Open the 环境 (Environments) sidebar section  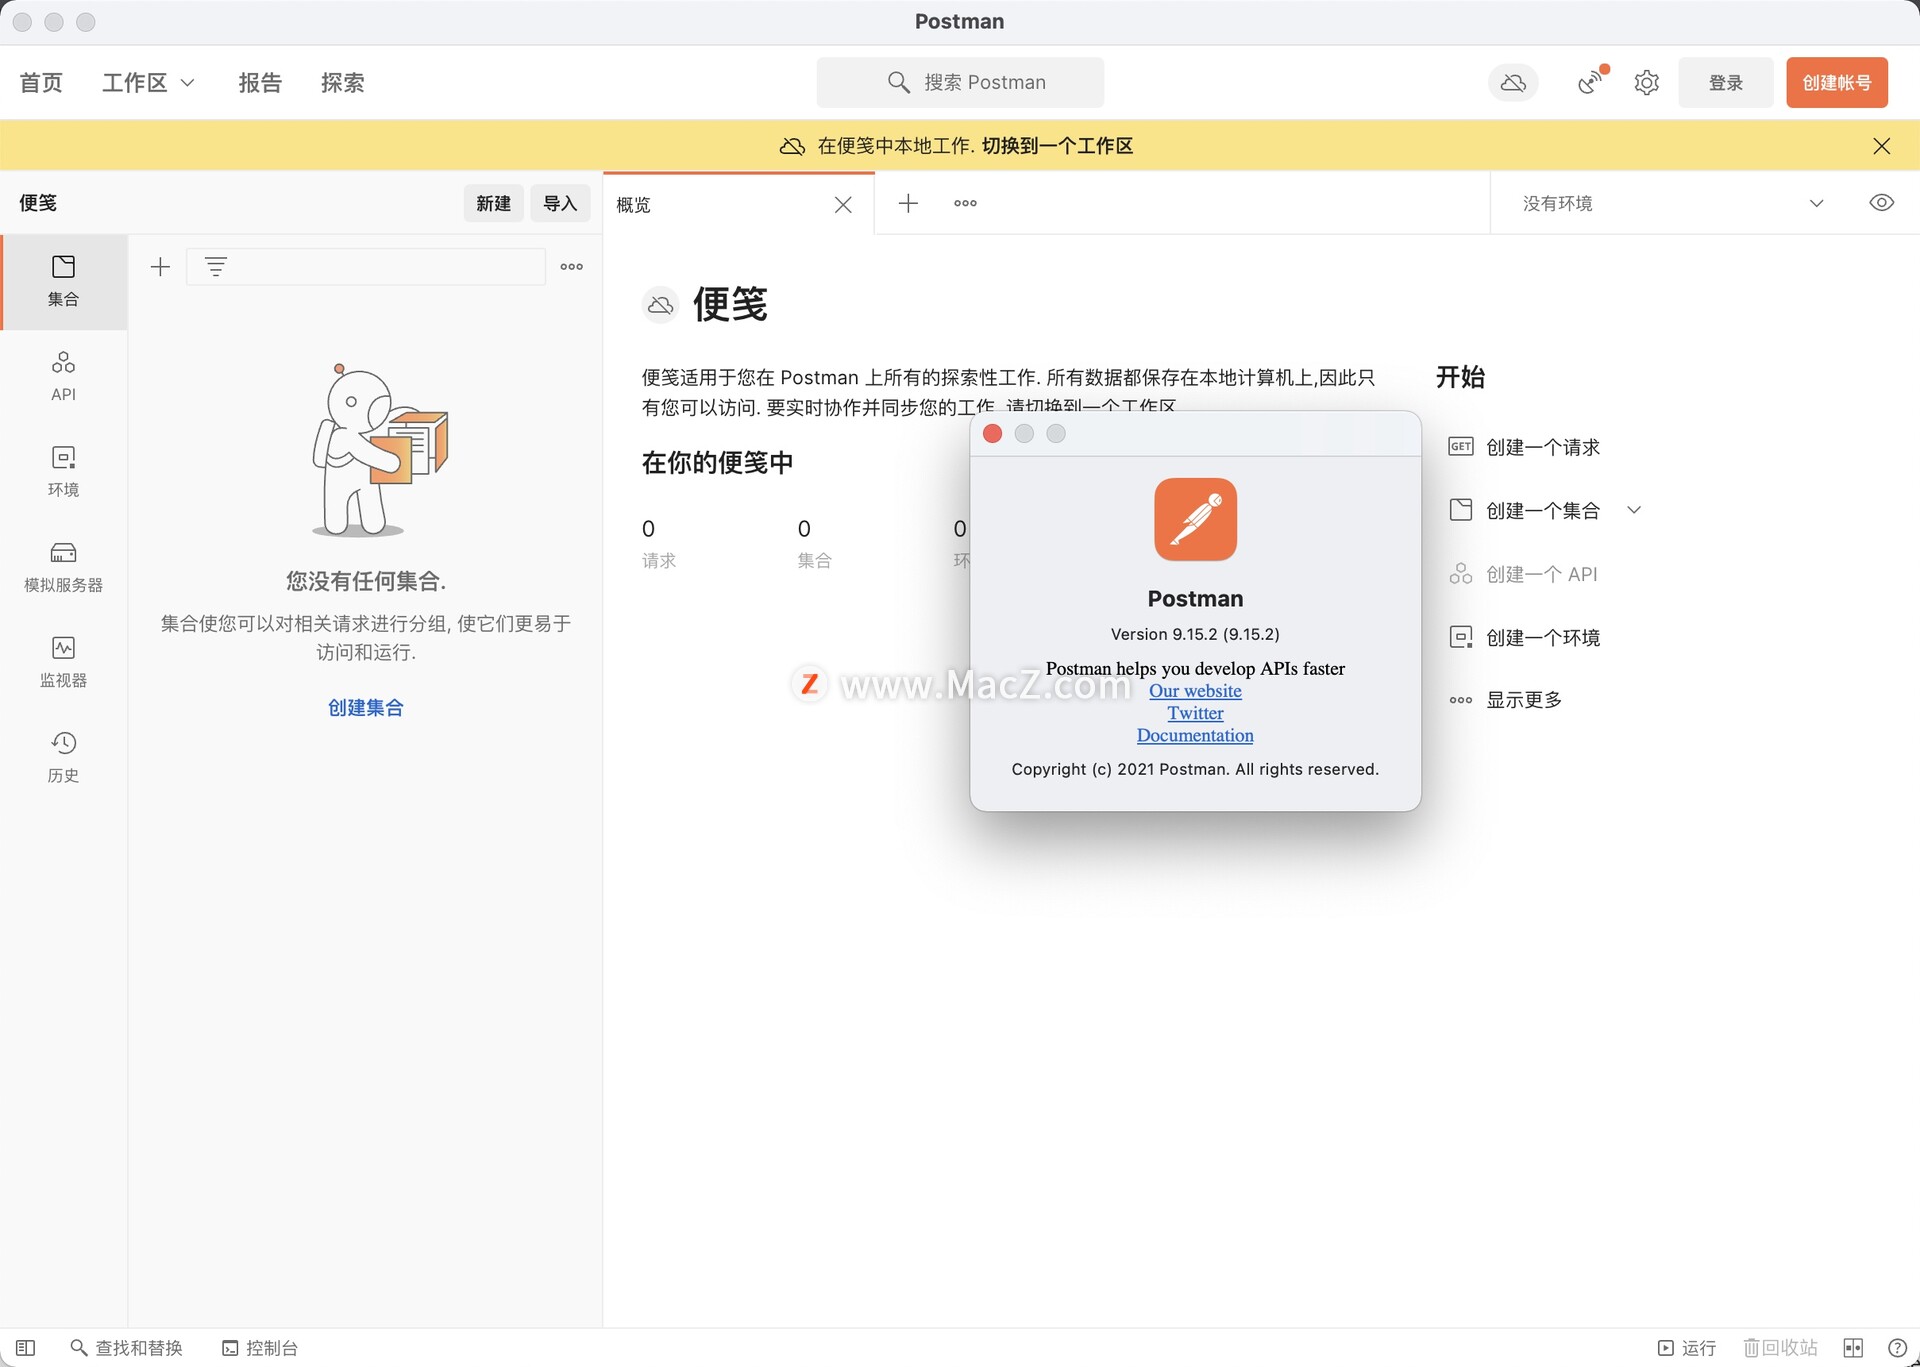click(63, 471)
